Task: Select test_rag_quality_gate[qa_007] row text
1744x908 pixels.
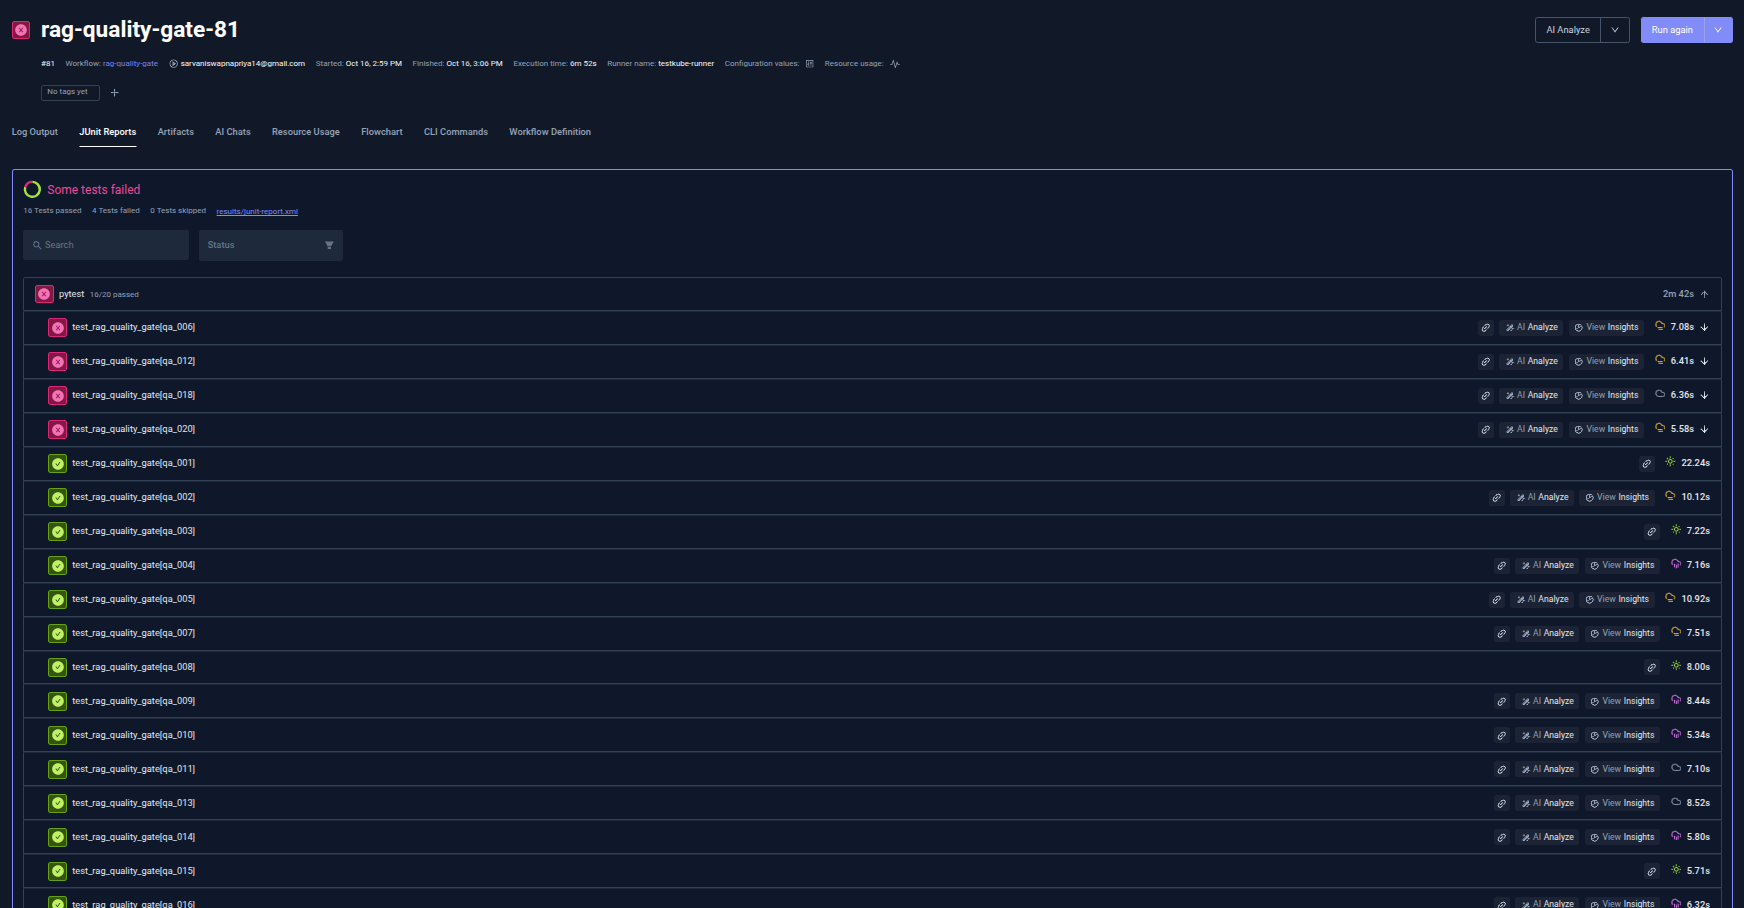Action: click(x=133, y=633)
